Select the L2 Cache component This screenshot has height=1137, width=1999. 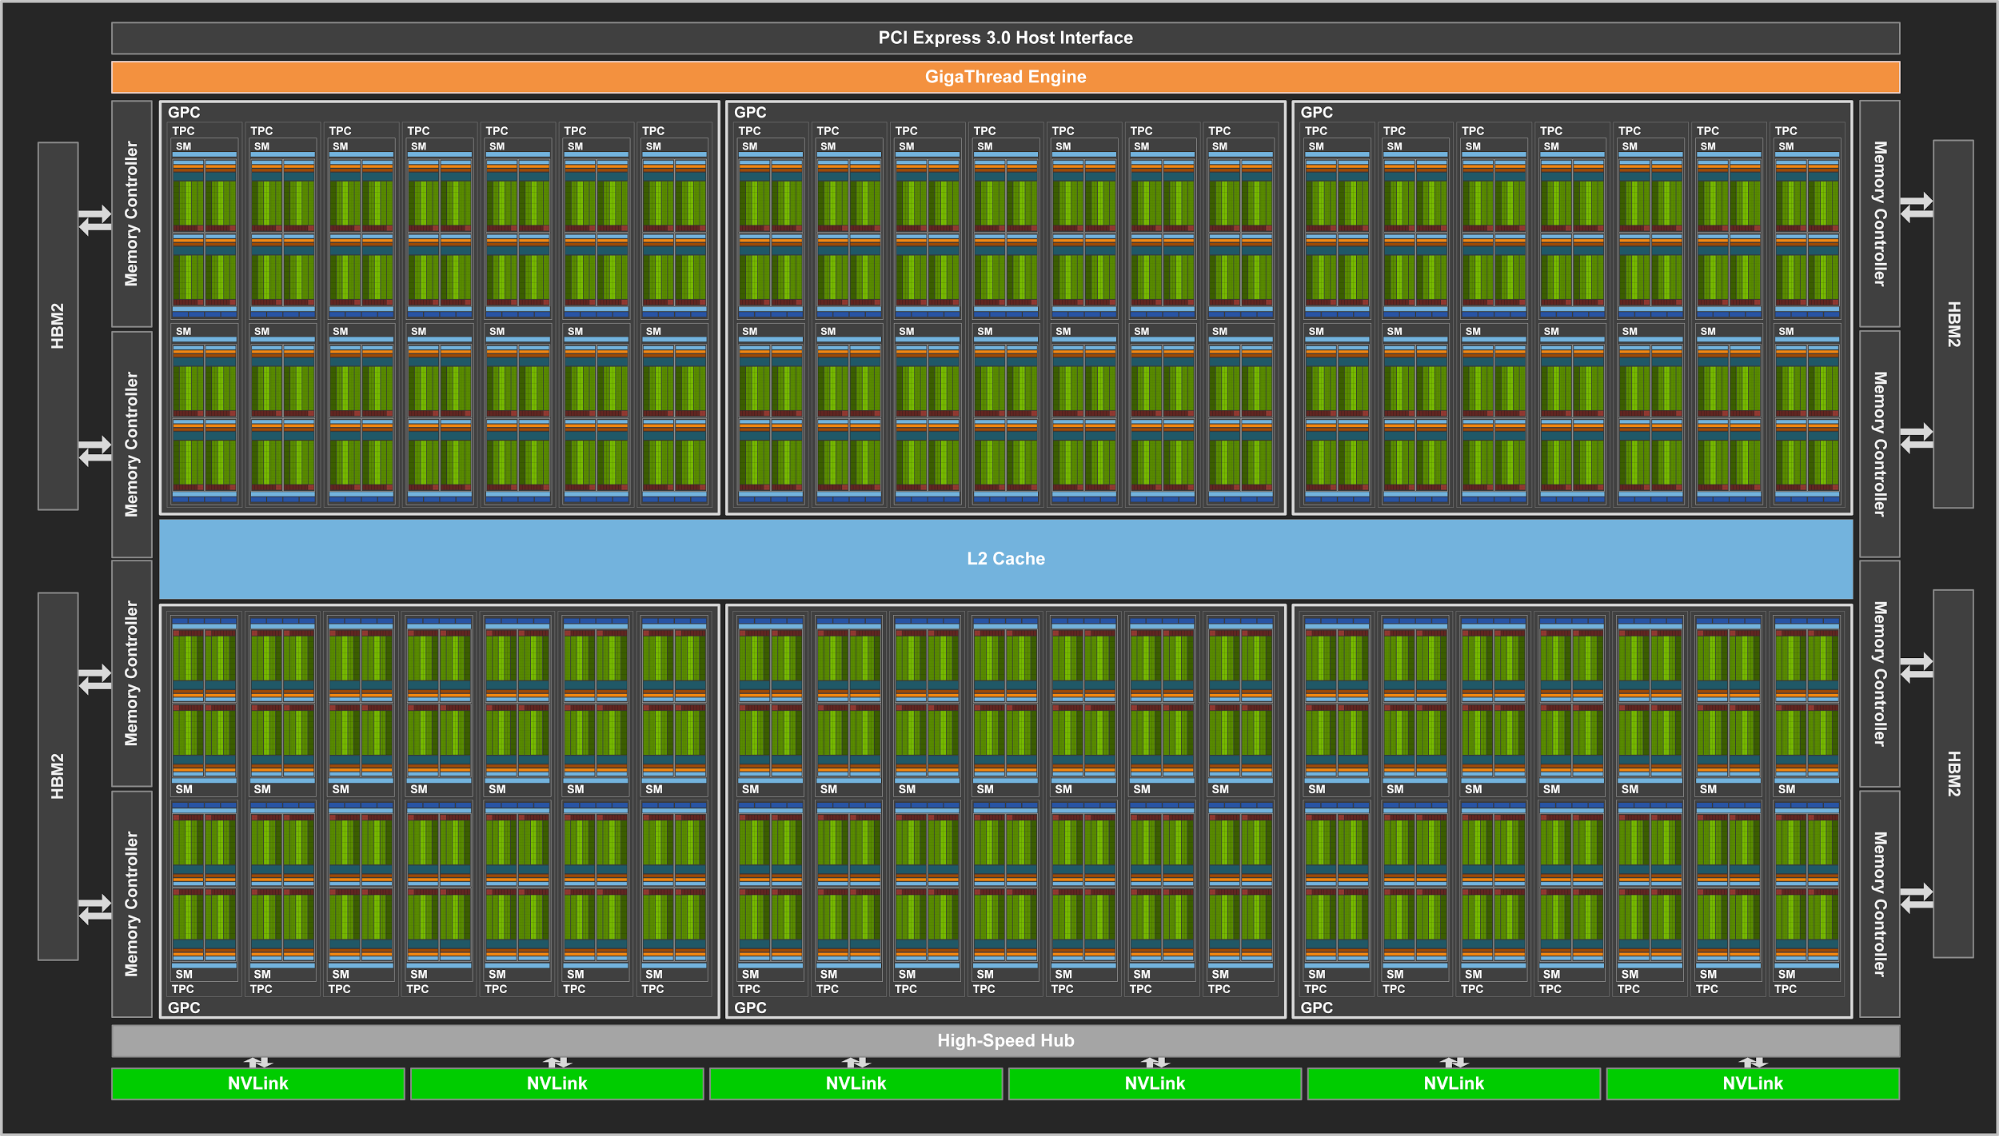(x=1000, y=556)
